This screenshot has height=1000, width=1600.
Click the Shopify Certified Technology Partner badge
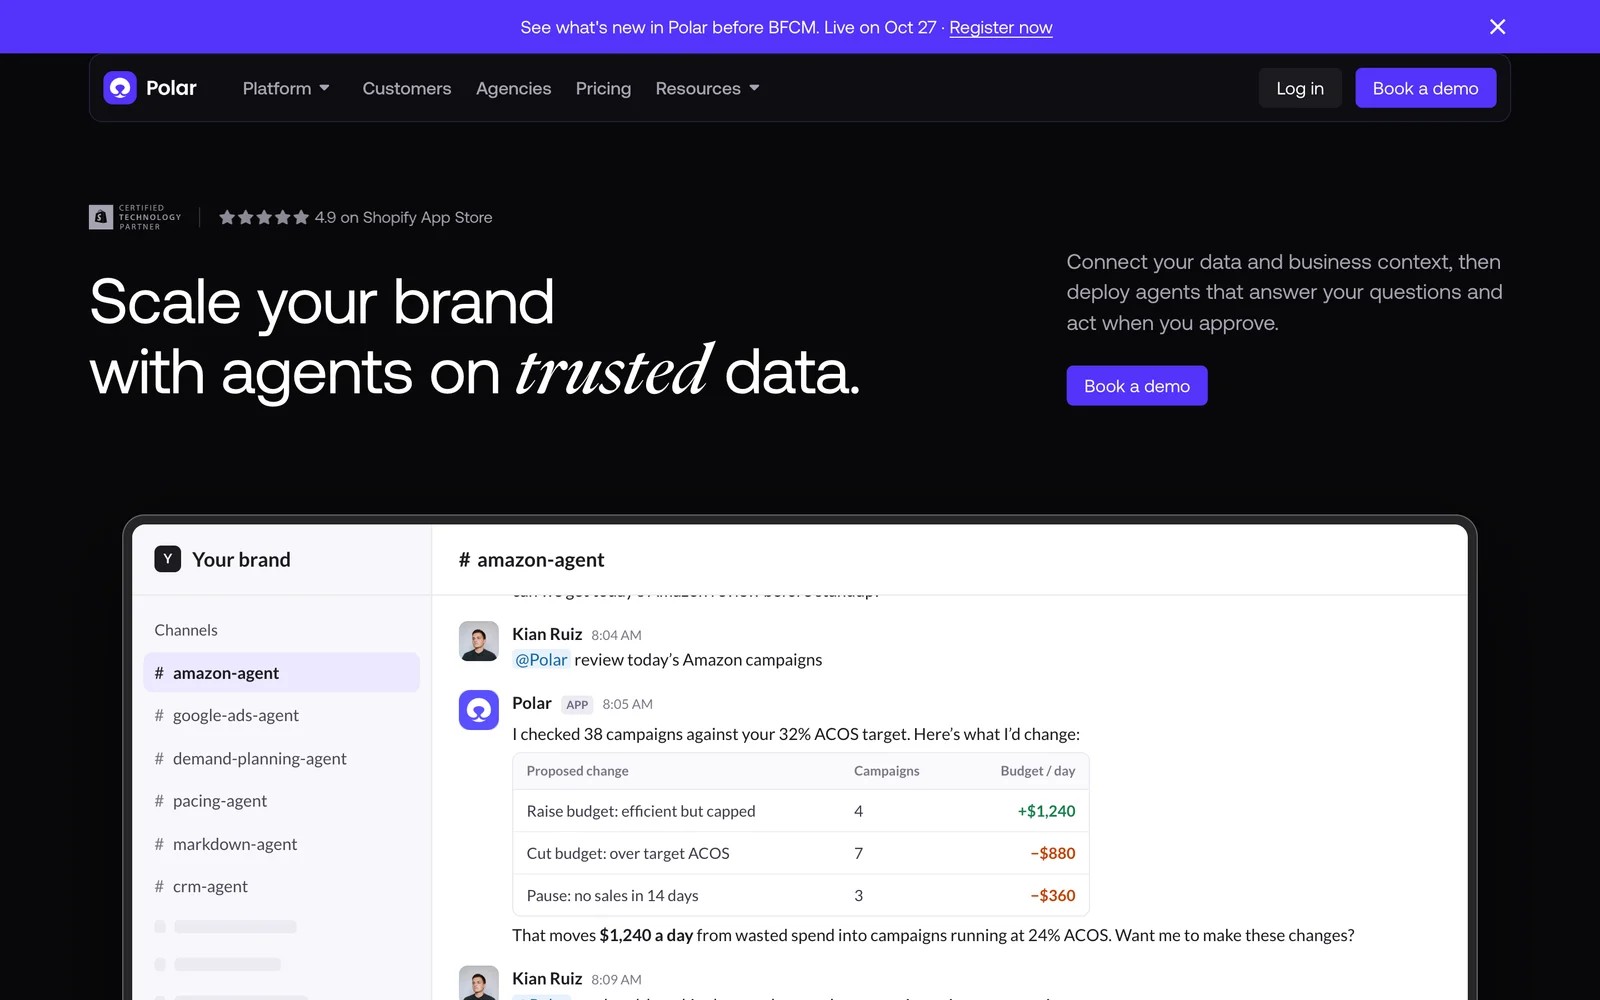[136, 217]
